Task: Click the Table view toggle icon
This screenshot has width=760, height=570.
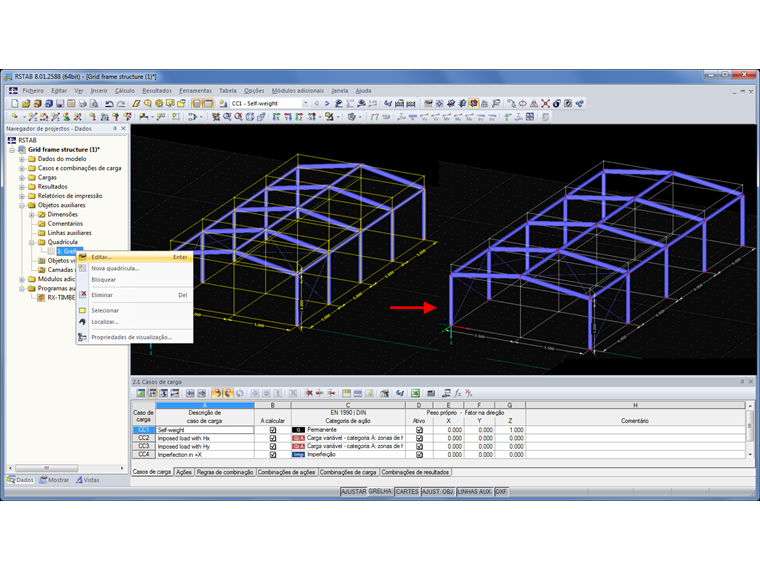Action: pyautogui.click(x=208, y=103)
